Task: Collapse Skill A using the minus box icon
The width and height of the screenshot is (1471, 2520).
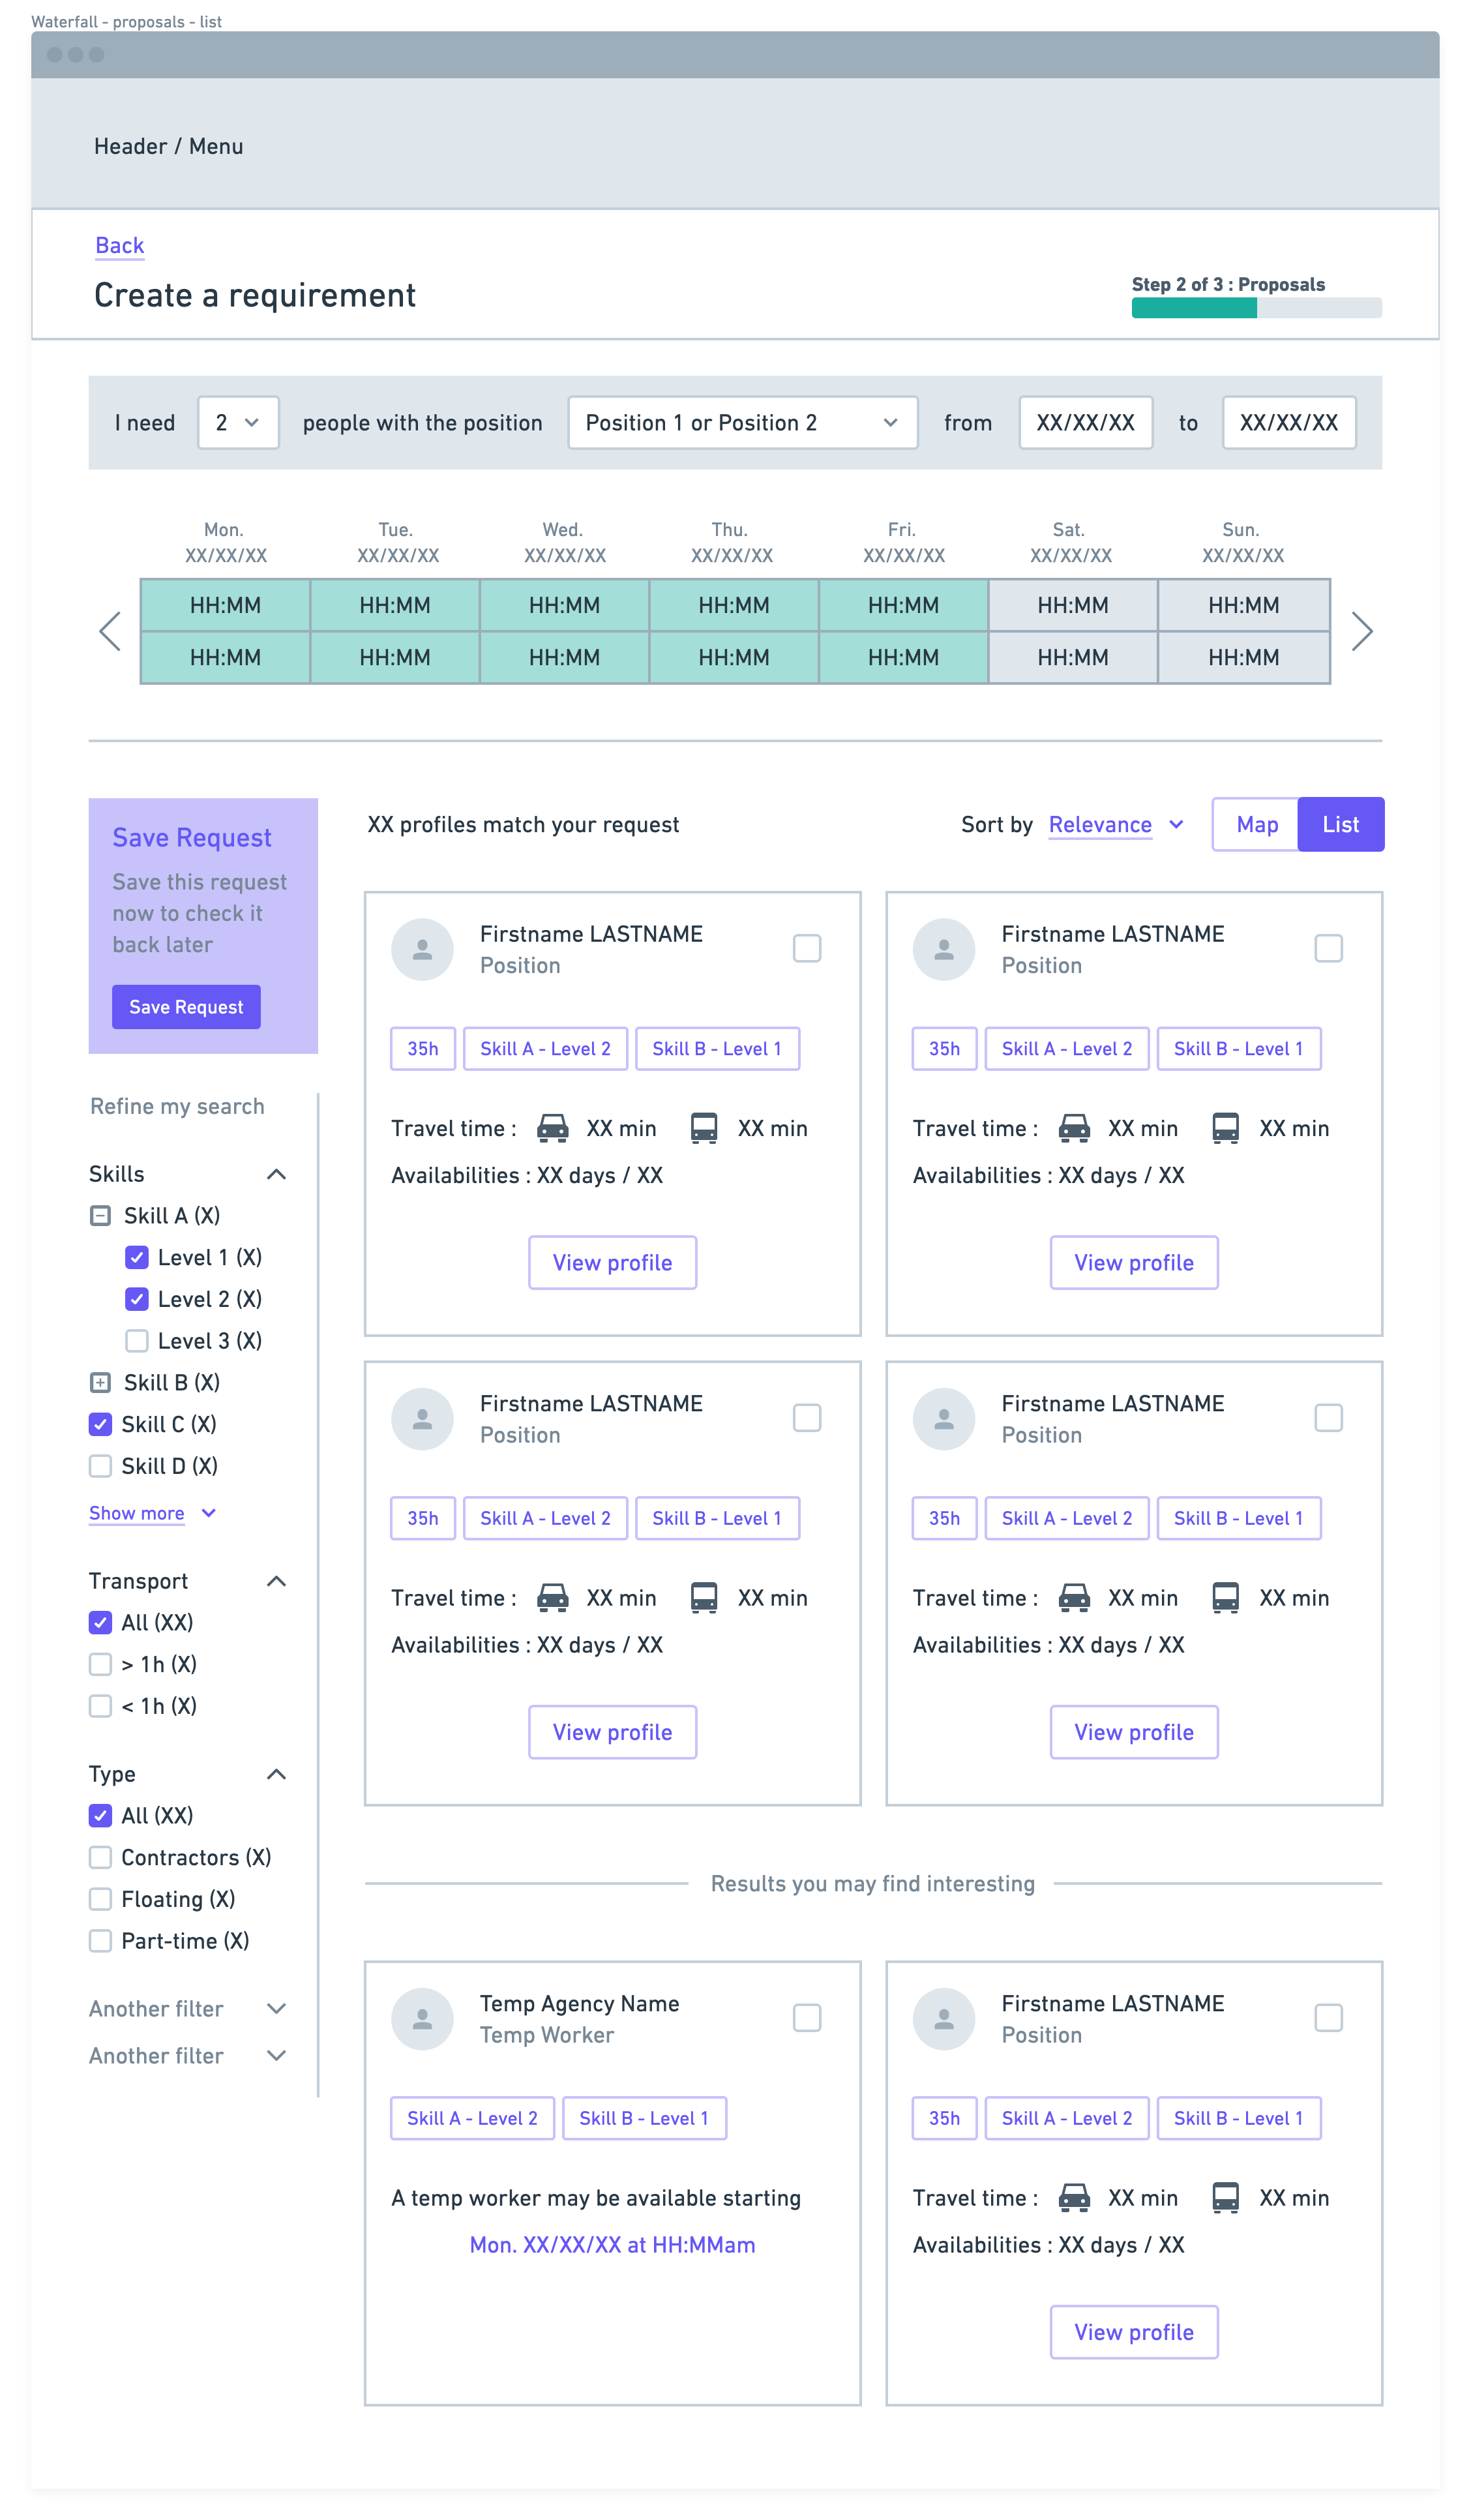Action: (x=100, y=1216)
